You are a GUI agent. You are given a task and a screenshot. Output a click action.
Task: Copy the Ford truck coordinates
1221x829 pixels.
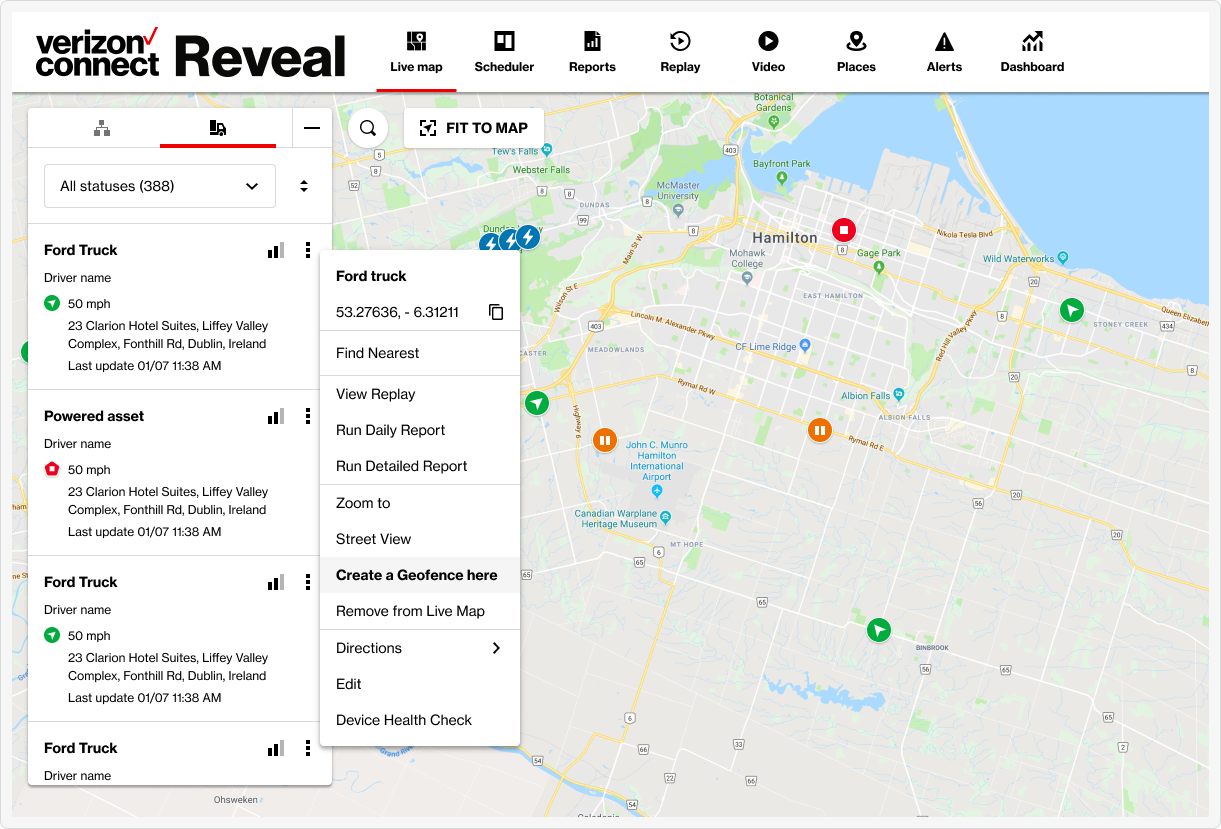pyautogui.click(x=497, y=311)
